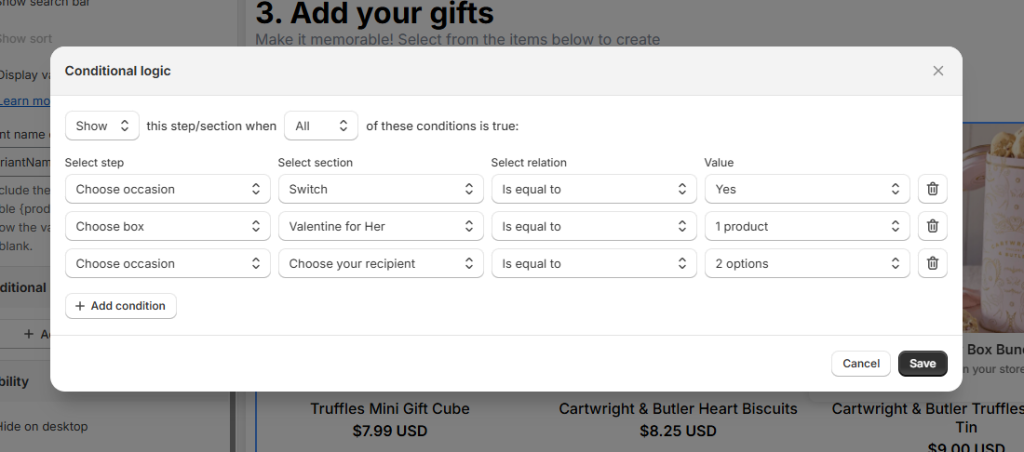Viewport: 1024px width, 452px height.
Task: Delete the Valentine for Her condition
Action: [932, 226]
